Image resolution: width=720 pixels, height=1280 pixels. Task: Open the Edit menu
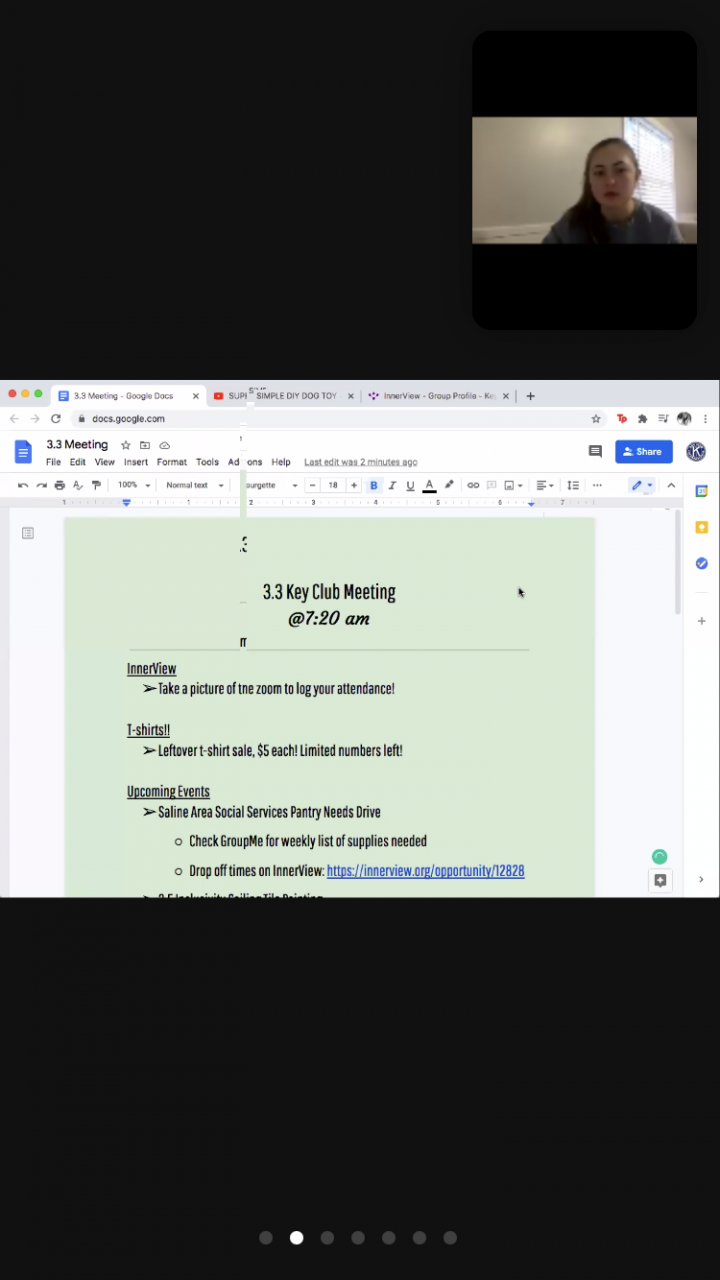(77, 462)
